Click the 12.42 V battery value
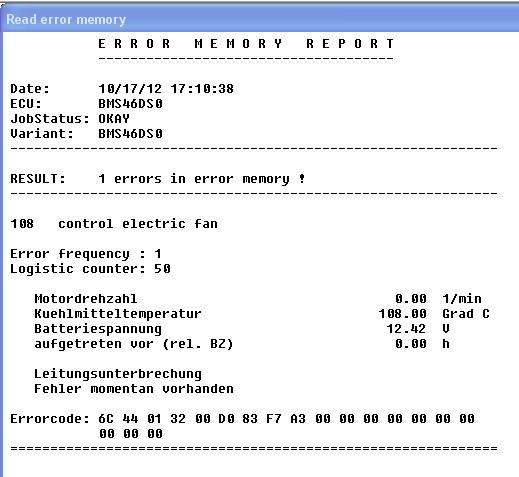 pos(418,329)
